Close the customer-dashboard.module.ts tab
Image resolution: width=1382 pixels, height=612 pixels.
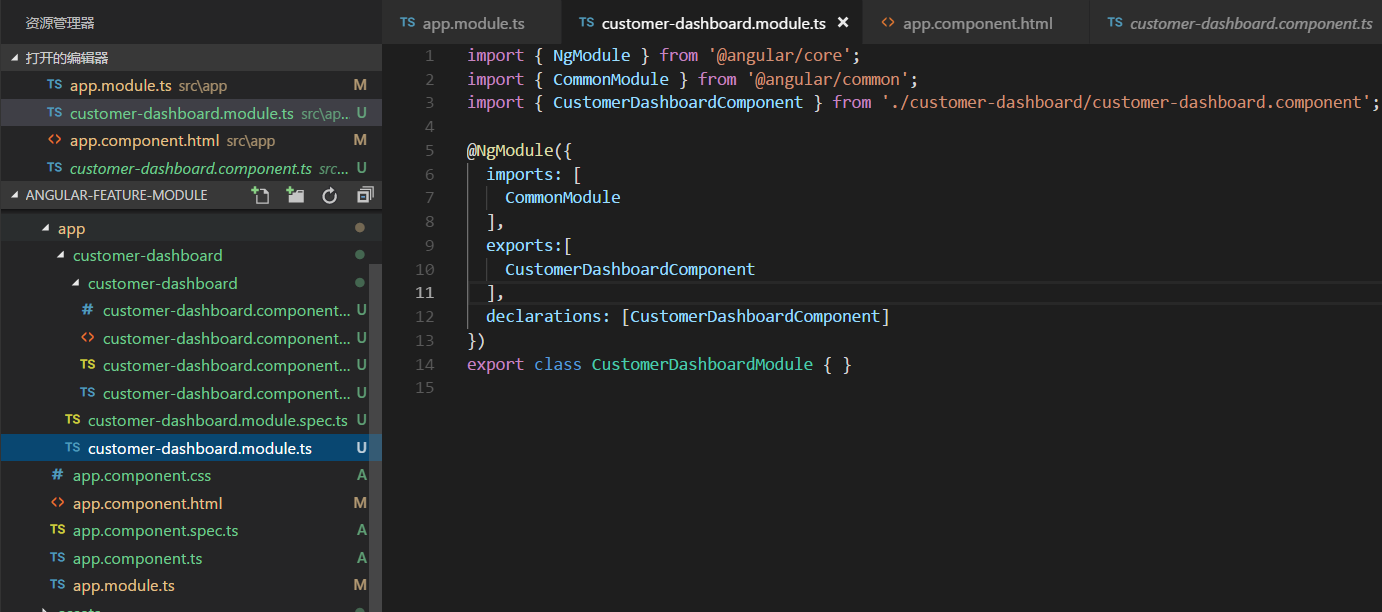[x=843, y=22]
